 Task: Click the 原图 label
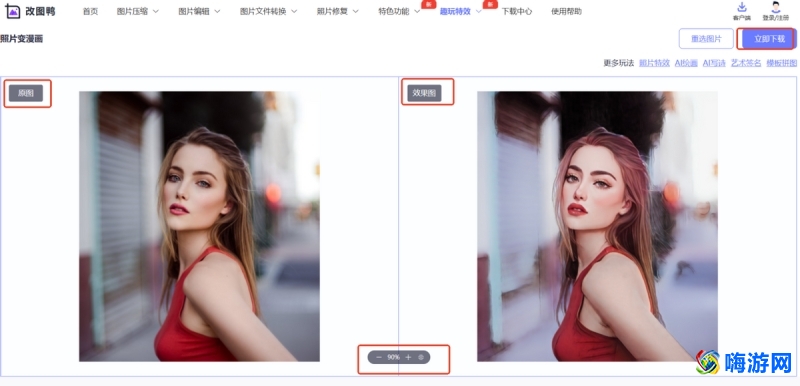pos(26,93)
